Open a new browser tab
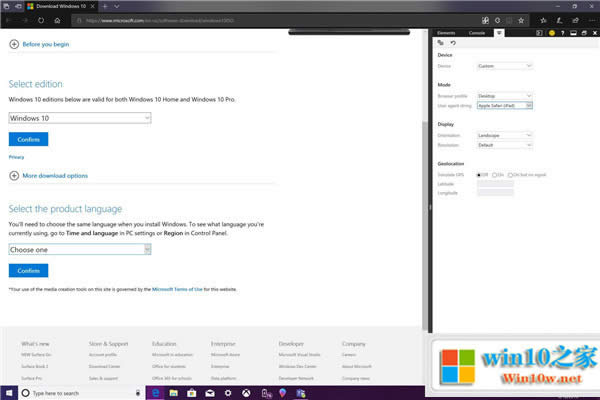 tap(104, 6)
